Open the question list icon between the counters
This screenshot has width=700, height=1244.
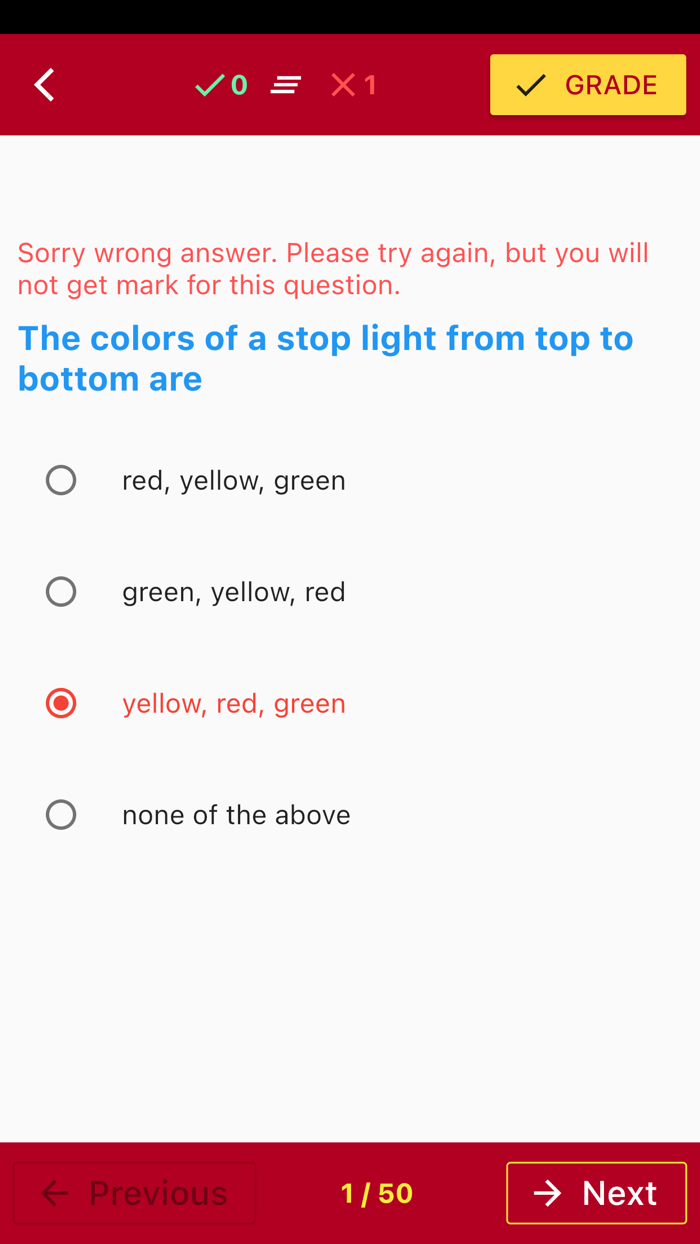(286, 84)
